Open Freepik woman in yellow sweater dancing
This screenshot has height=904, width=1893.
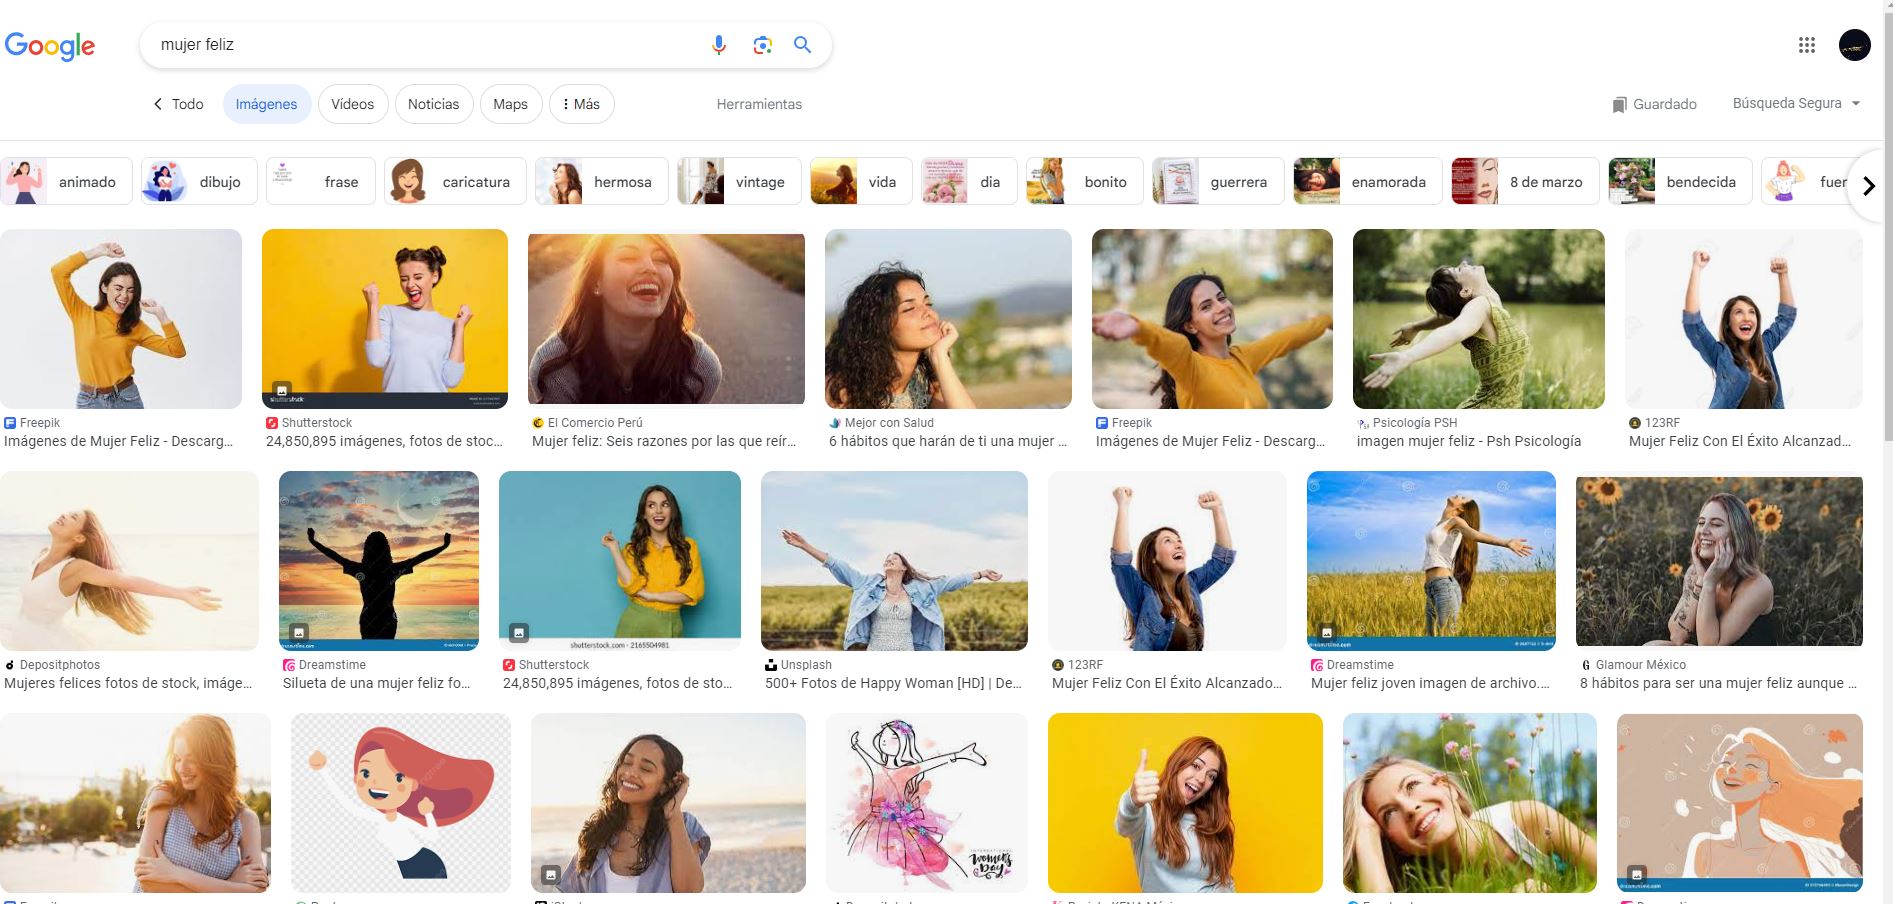121,319
